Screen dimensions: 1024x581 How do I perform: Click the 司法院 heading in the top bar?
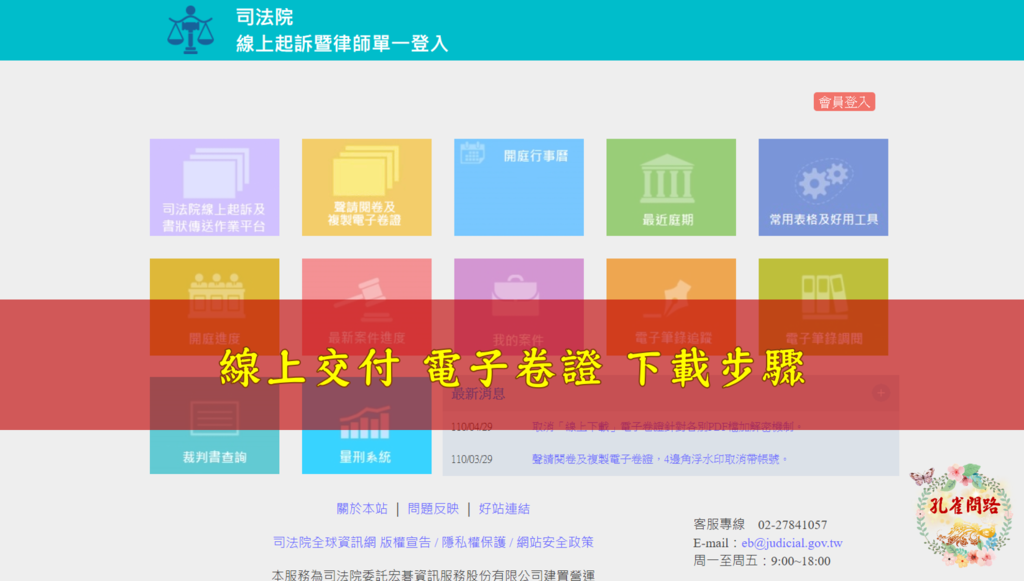264,17
